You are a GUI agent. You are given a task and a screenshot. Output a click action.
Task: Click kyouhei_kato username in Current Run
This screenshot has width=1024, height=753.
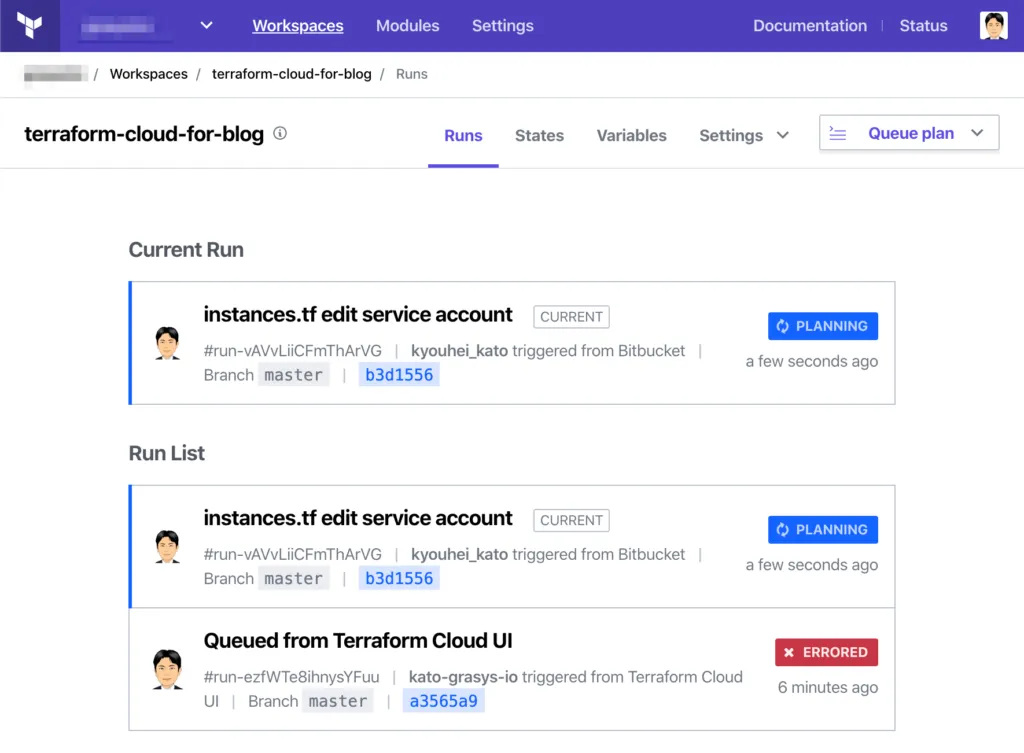459,351
